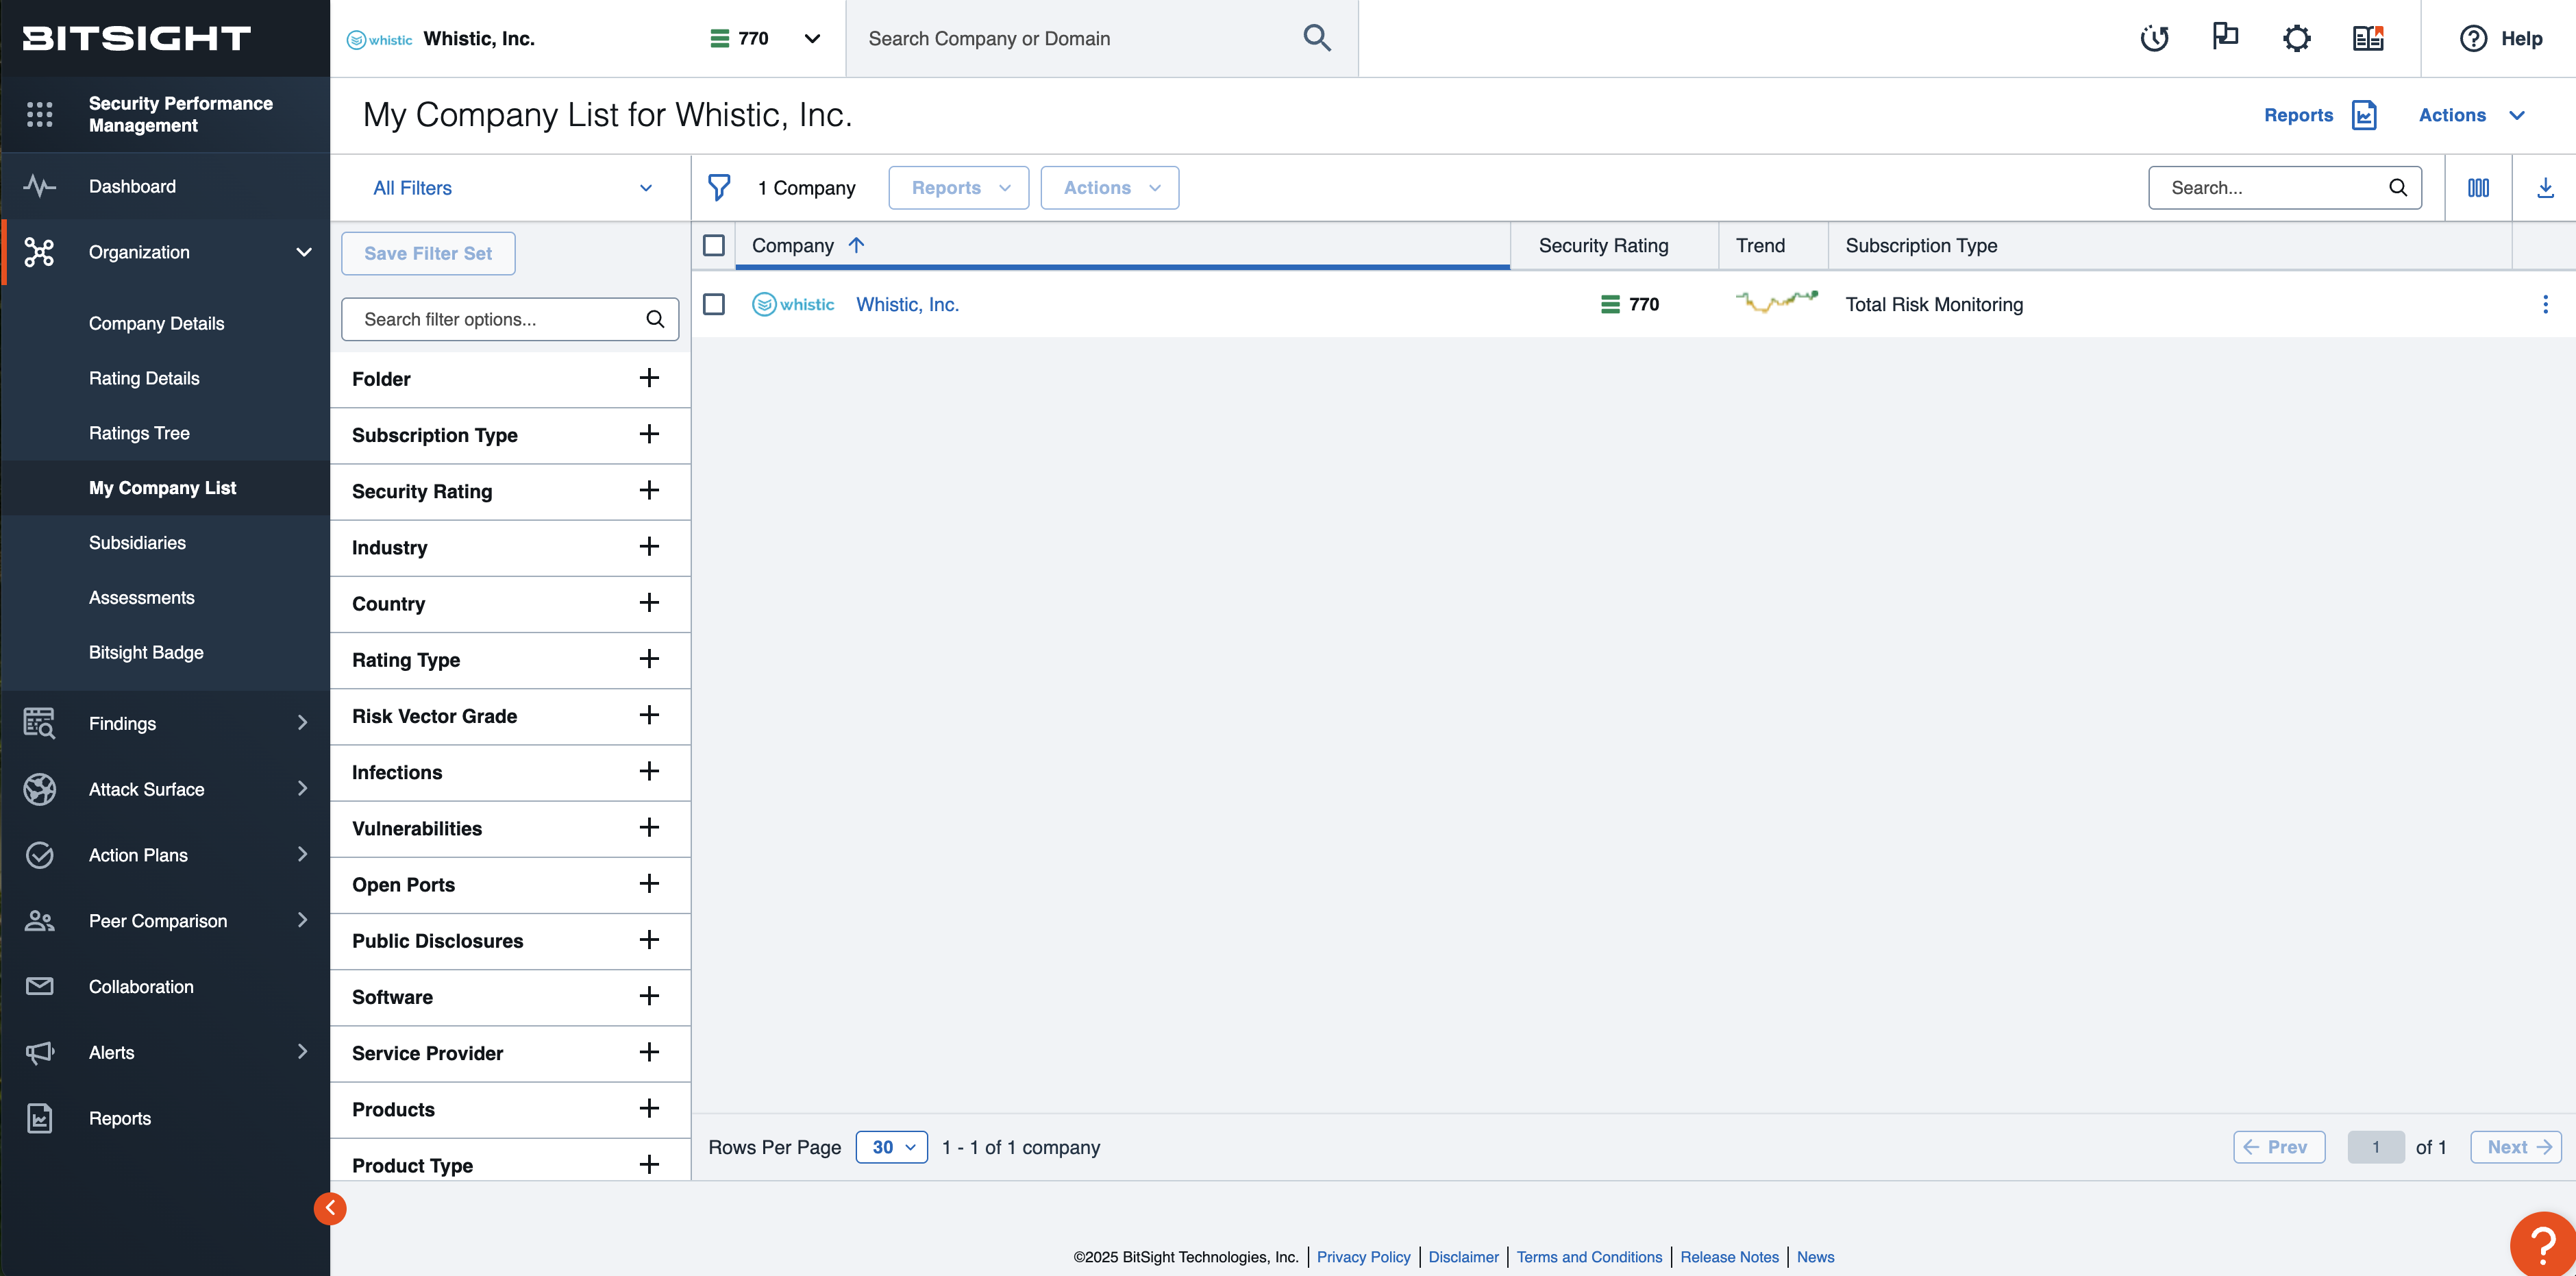Click the sort arrow on Company column
Image resolution: width=2576 pixels, height=1276 pixels.
point(856,245)
